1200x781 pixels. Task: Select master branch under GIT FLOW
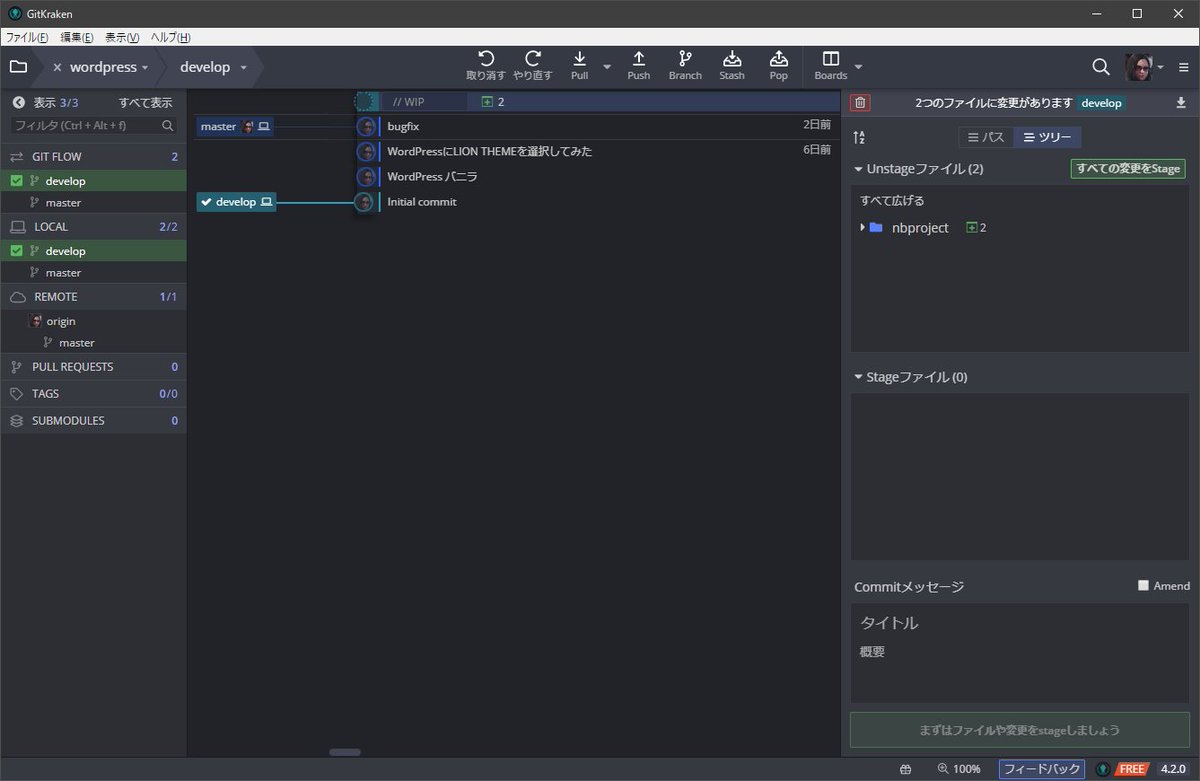click(63, 202)
